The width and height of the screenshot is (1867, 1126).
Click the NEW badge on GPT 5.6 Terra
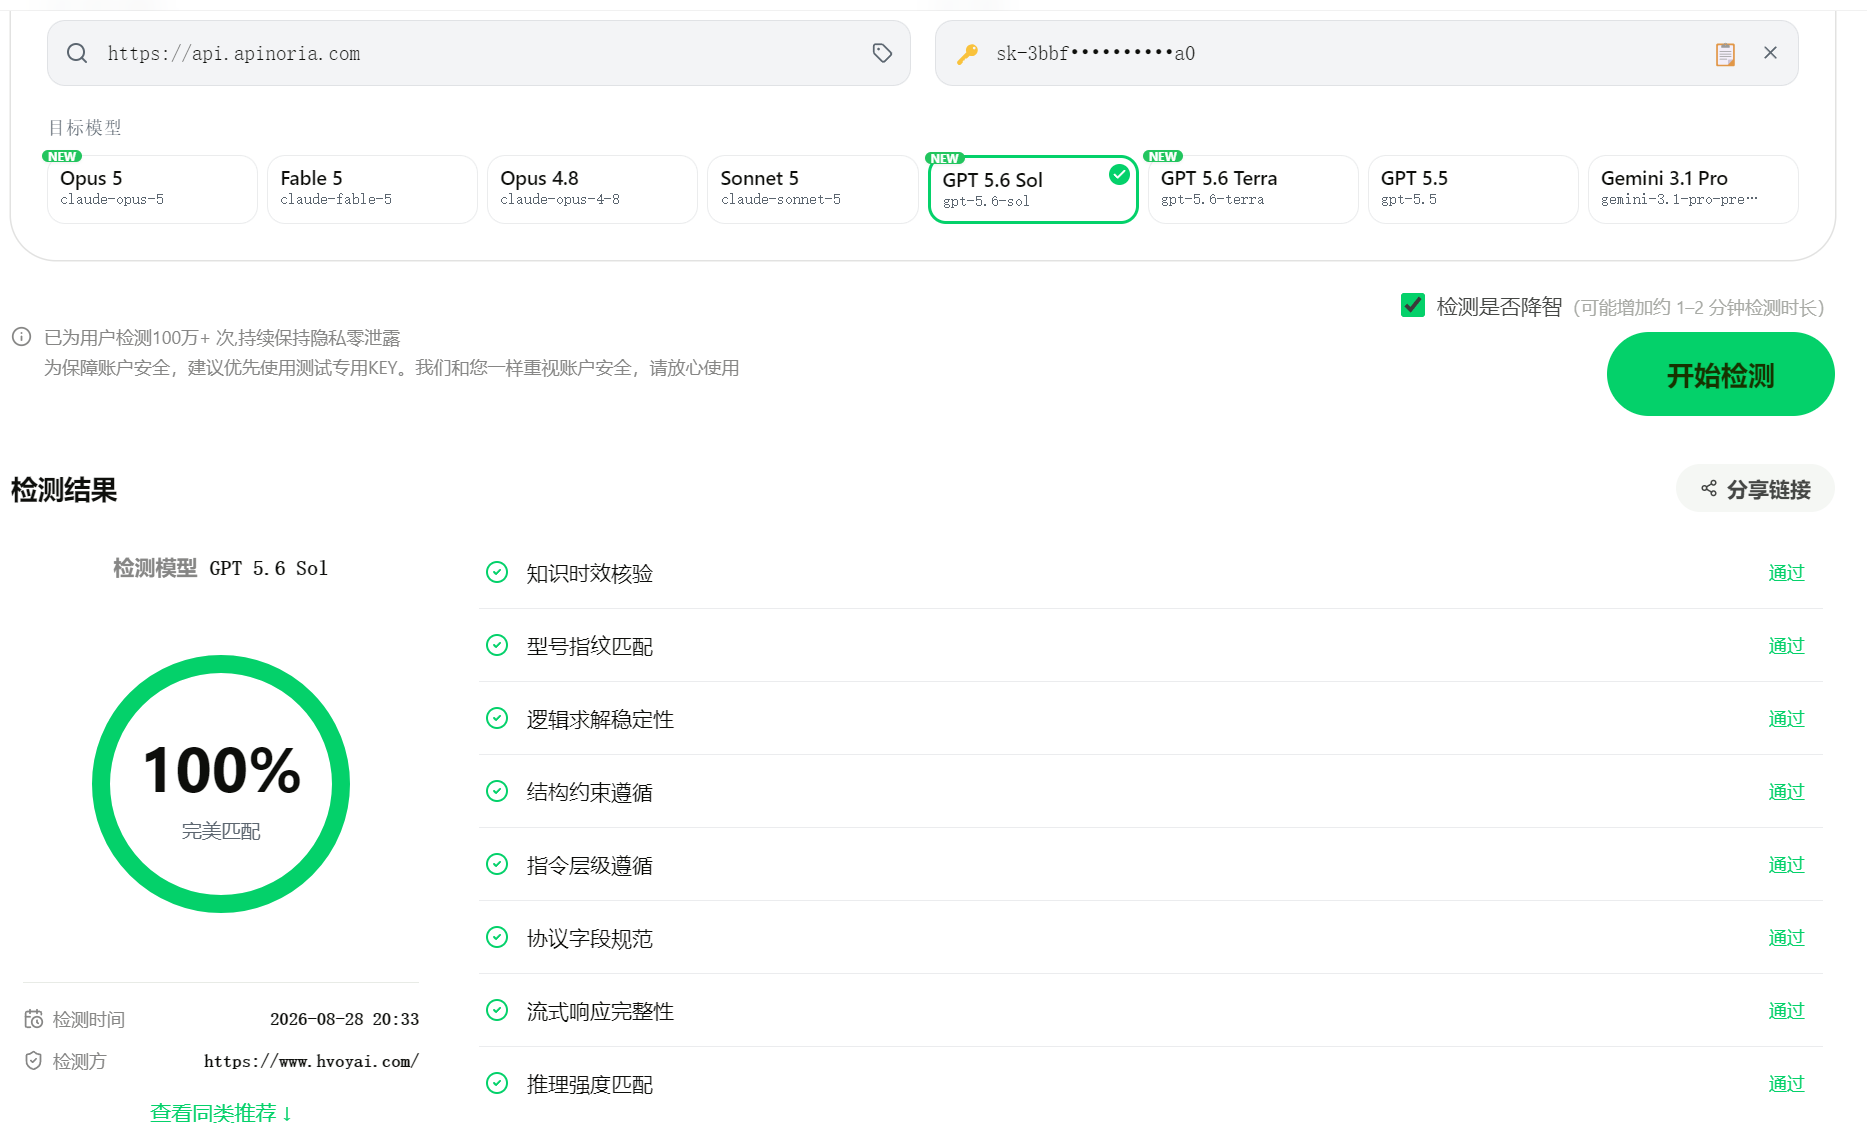click(x=1163, y=156)
